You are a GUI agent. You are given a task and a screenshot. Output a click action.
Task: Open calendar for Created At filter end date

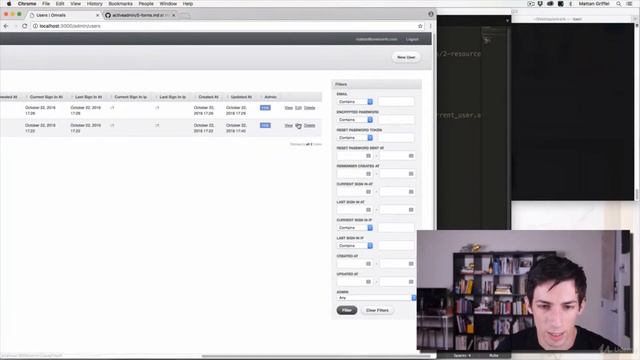[x=411, y=264]
